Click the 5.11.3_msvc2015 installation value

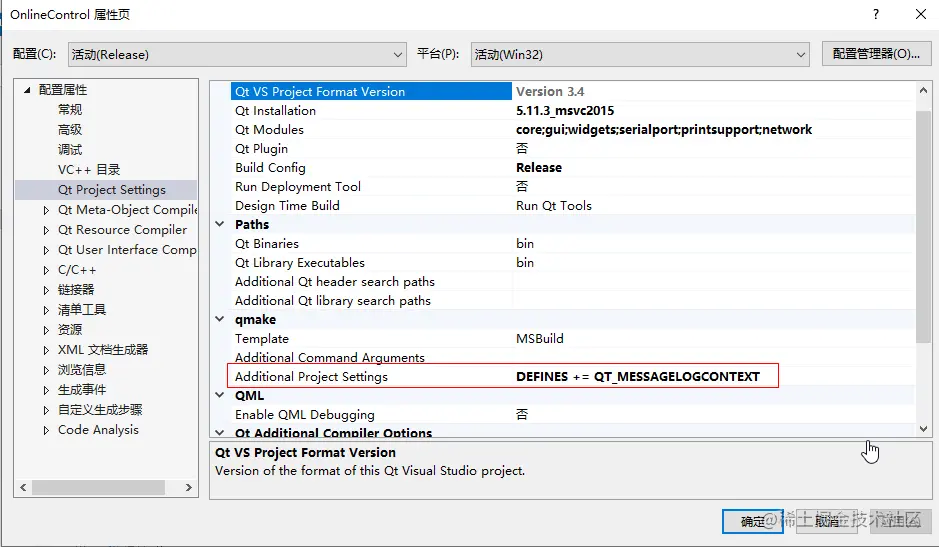click(x=565, y=110)
